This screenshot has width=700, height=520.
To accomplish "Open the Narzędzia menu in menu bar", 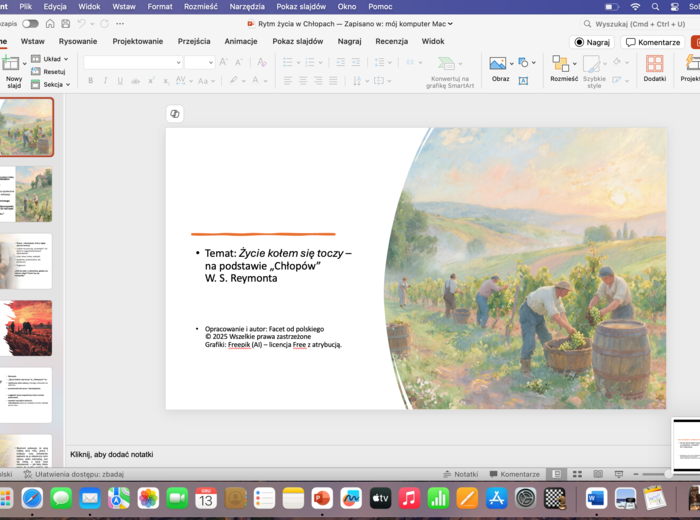I will pyautogui.click(x=247, y=6).
